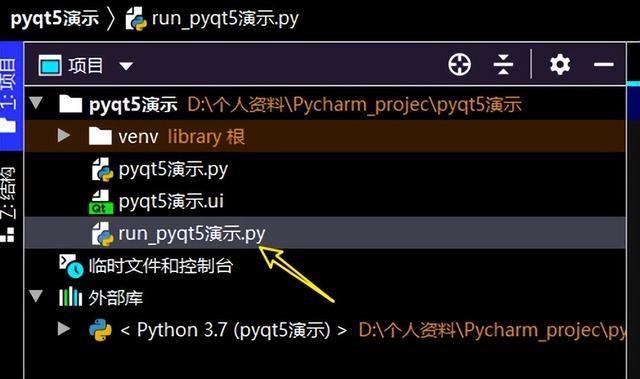
Task: Hide the project panel with the minus icon
Action: [x=604, y=64]
